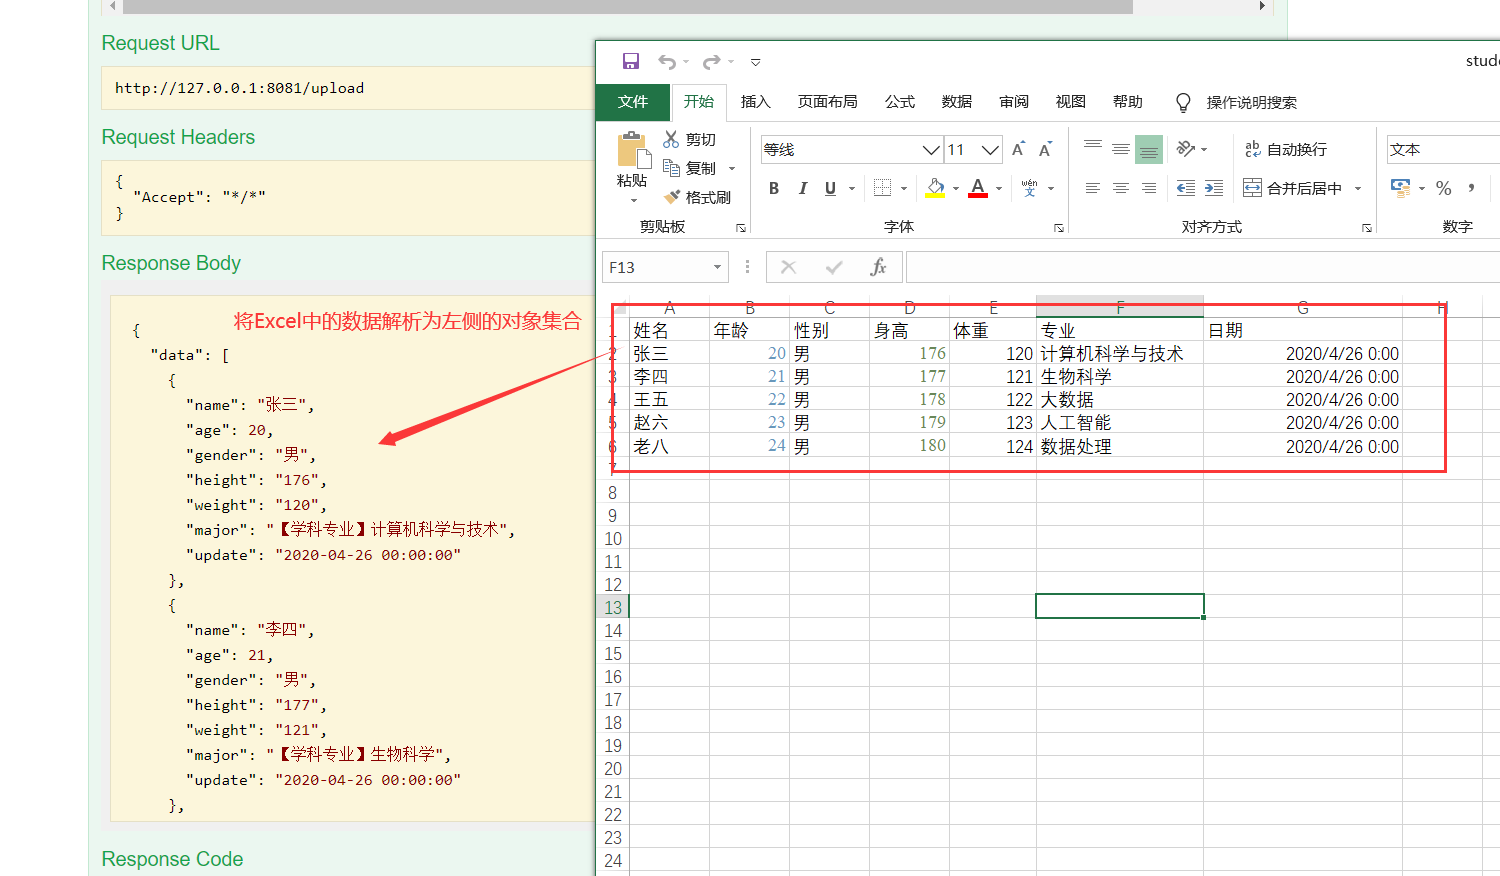The width and height of the screenshot is (1500, 876).
Task: Click the Decrease Font Size icon
Action: pyautogui.click(x=1045, y=149)
